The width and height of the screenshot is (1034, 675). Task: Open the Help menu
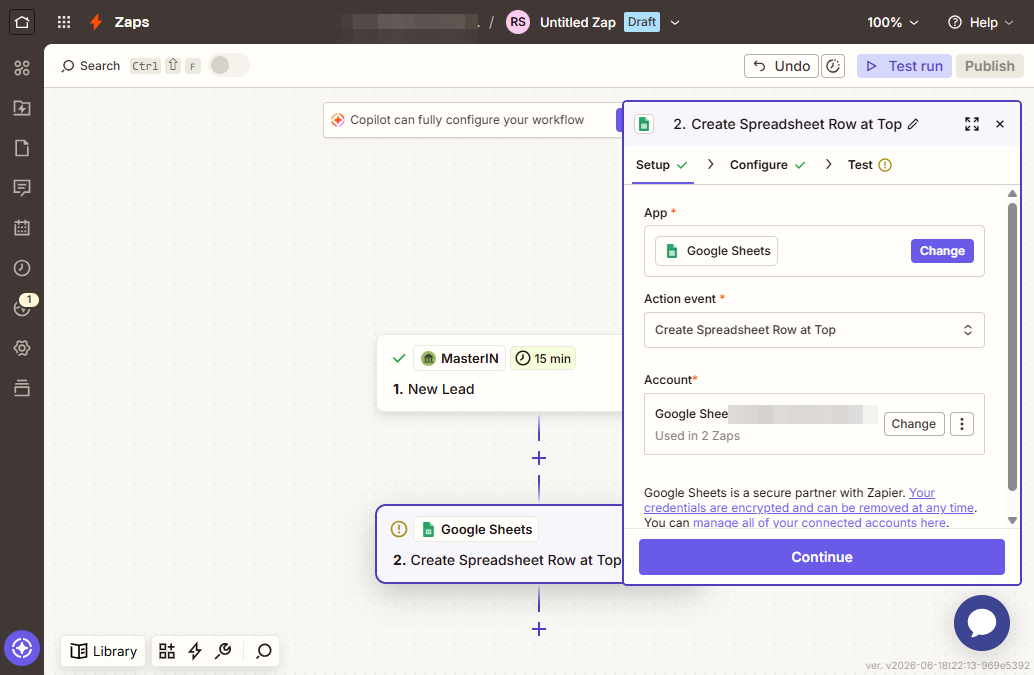981,22
